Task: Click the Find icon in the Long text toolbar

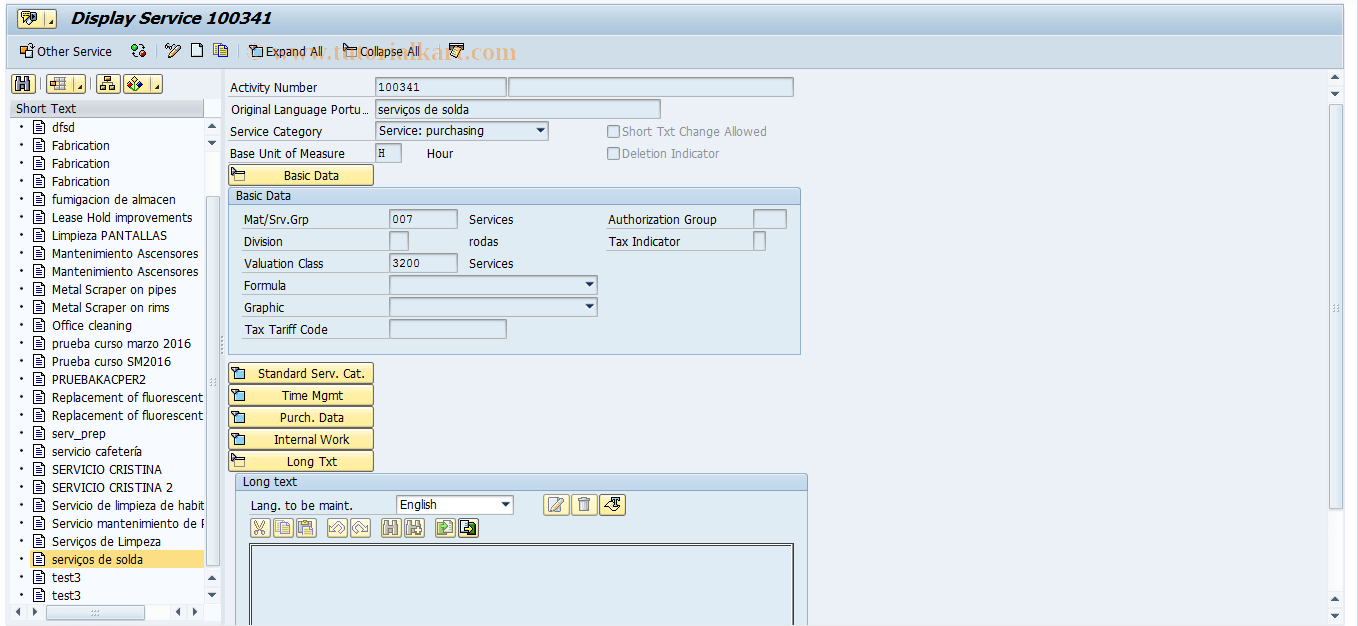Action: pos(389,528)
